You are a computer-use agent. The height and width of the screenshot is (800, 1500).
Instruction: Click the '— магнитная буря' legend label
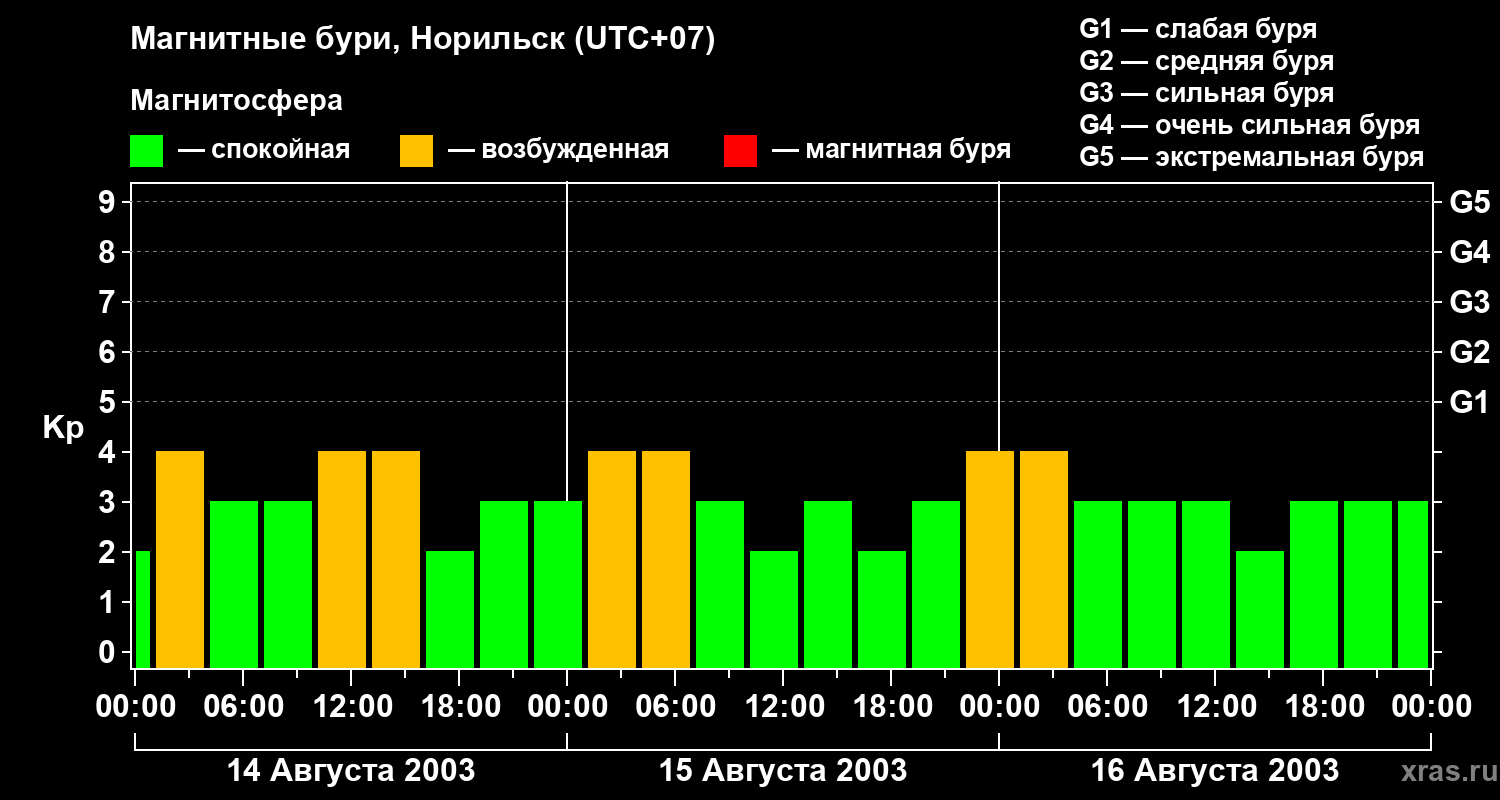pyautogui.click(x=891, y=150)
